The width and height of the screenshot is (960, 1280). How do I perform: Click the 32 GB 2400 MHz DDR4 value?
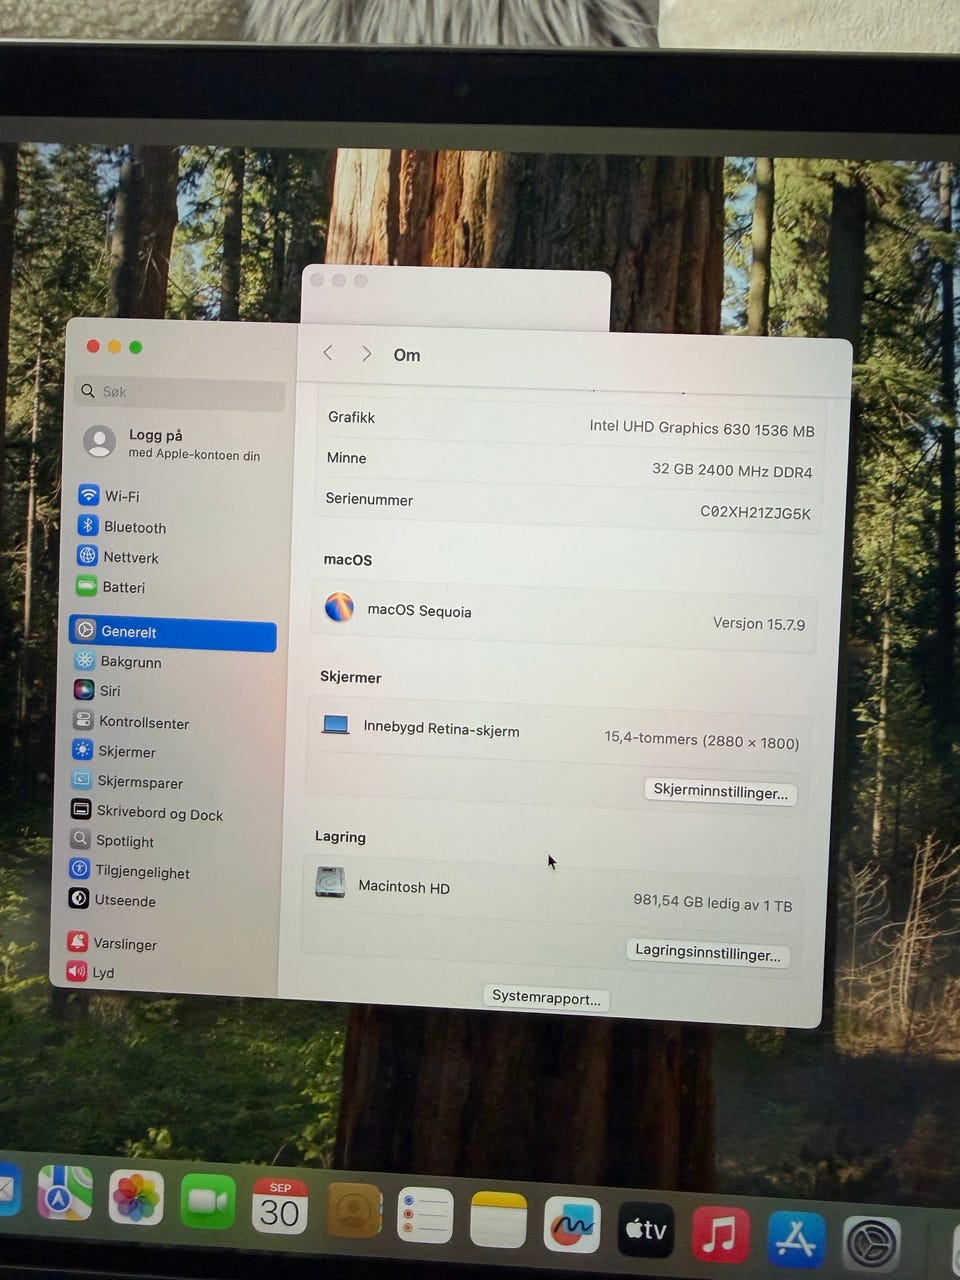732,470
